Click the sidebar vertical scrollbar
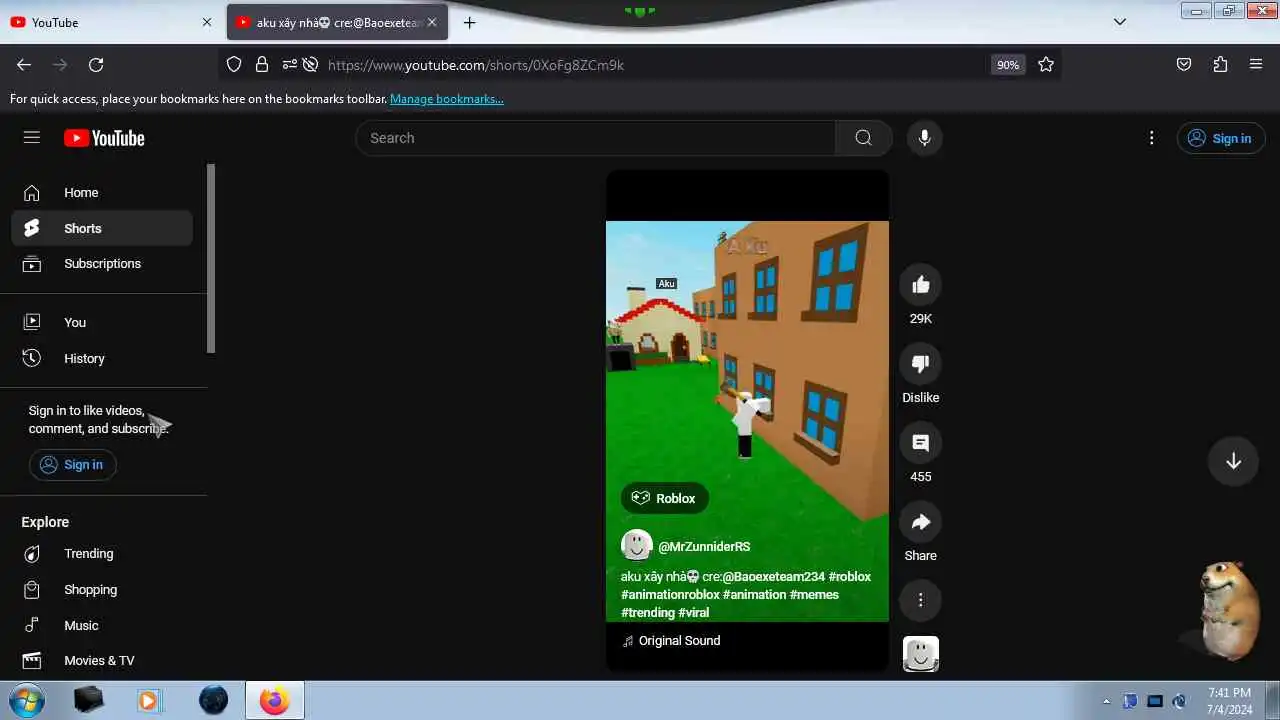This screenshot has width=1280, height=720. click(x=211, y=258)
